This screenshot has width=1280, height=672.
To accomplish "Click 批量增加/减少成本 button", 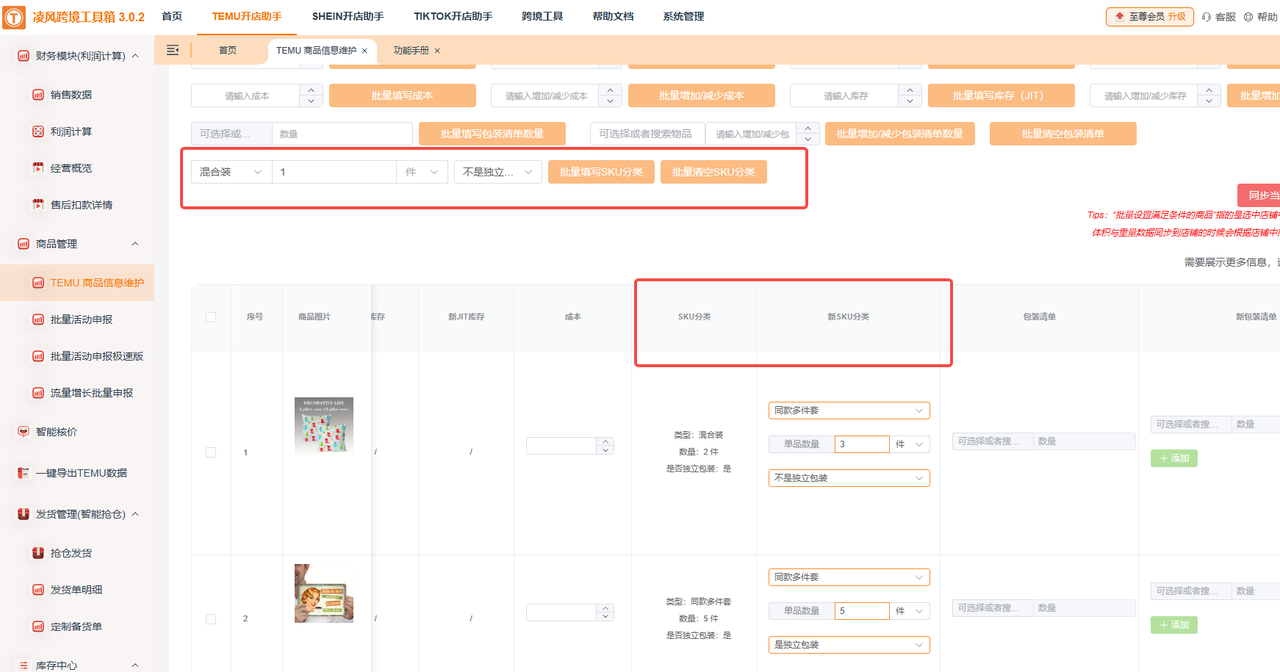I will tap(702, 95).
